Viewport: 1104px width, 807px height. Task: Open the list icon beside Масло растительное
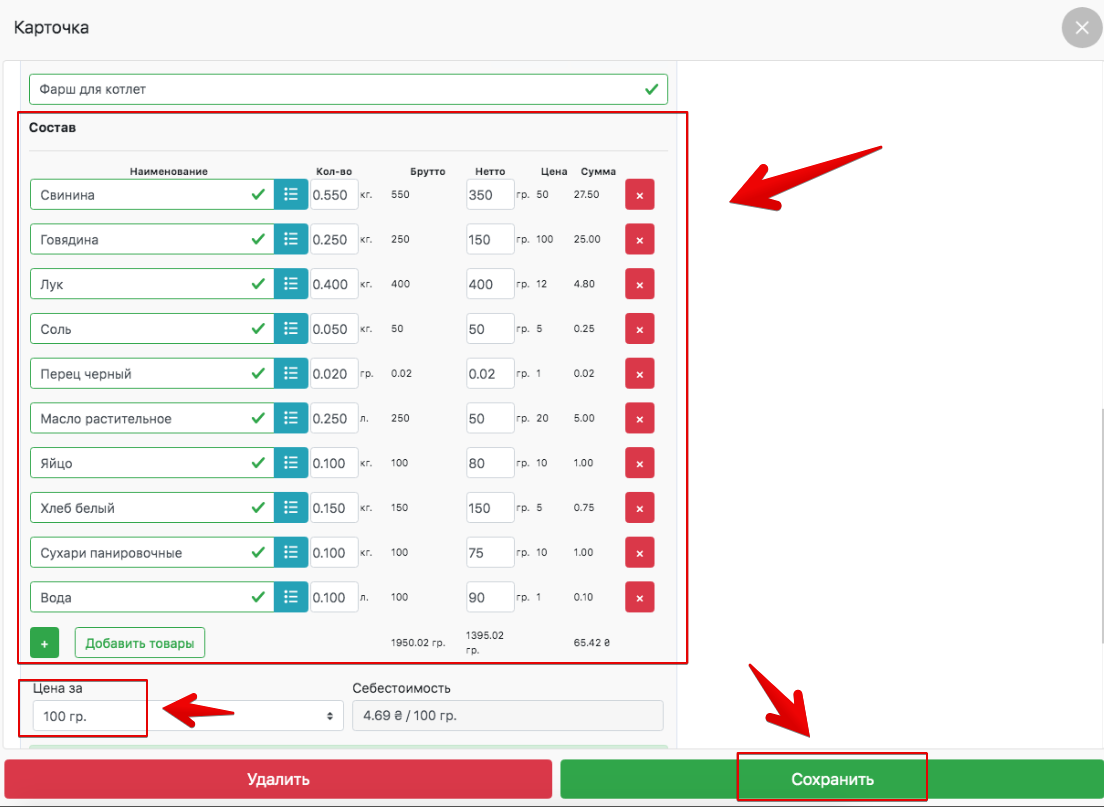click(291, 418)
